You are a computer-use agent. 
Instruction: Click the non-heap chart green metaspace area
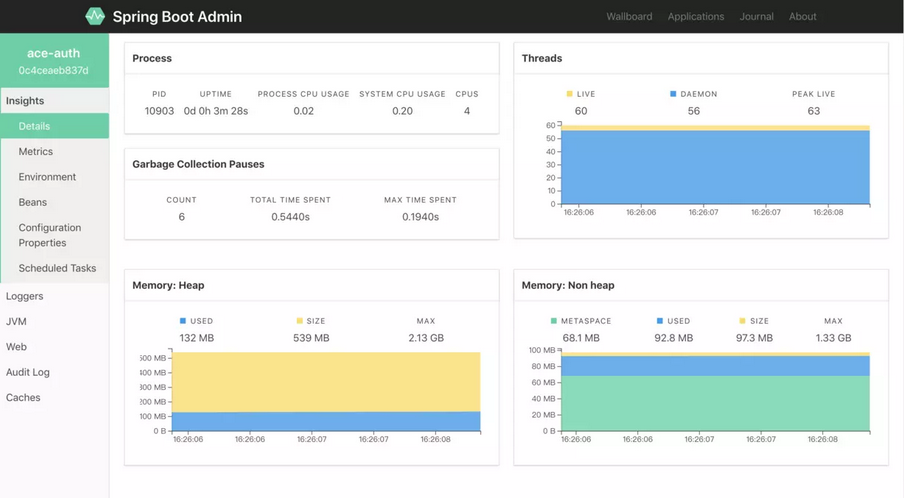[x=715, y=403]
